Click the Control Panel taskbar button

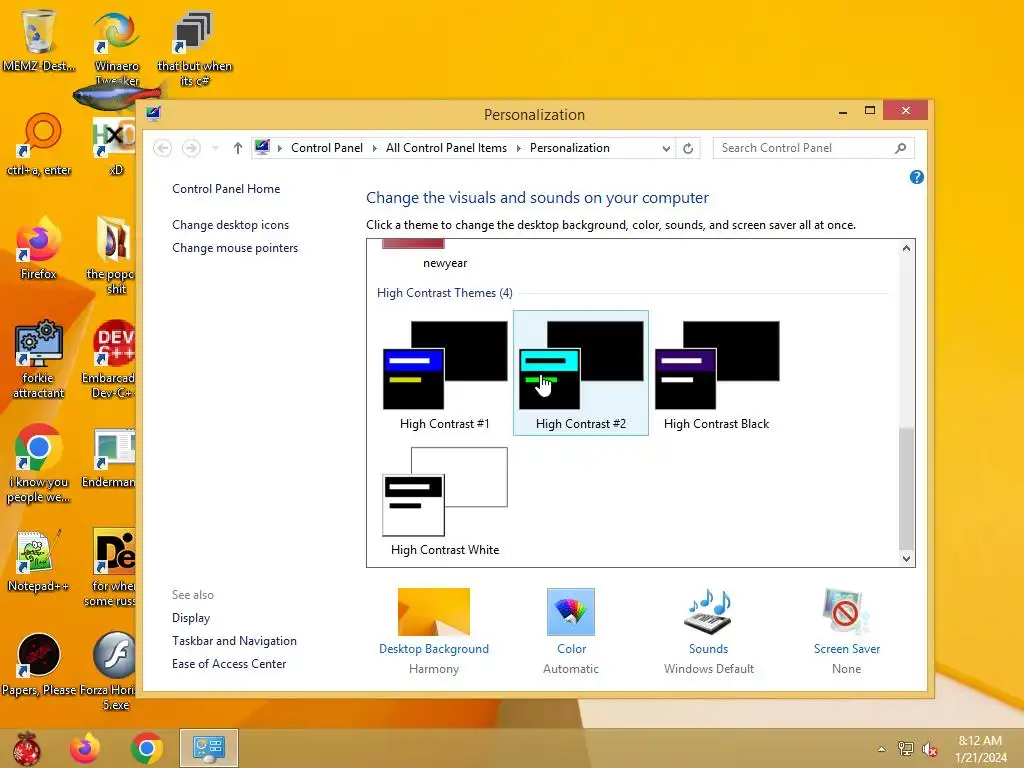click(x=209, y=748)
